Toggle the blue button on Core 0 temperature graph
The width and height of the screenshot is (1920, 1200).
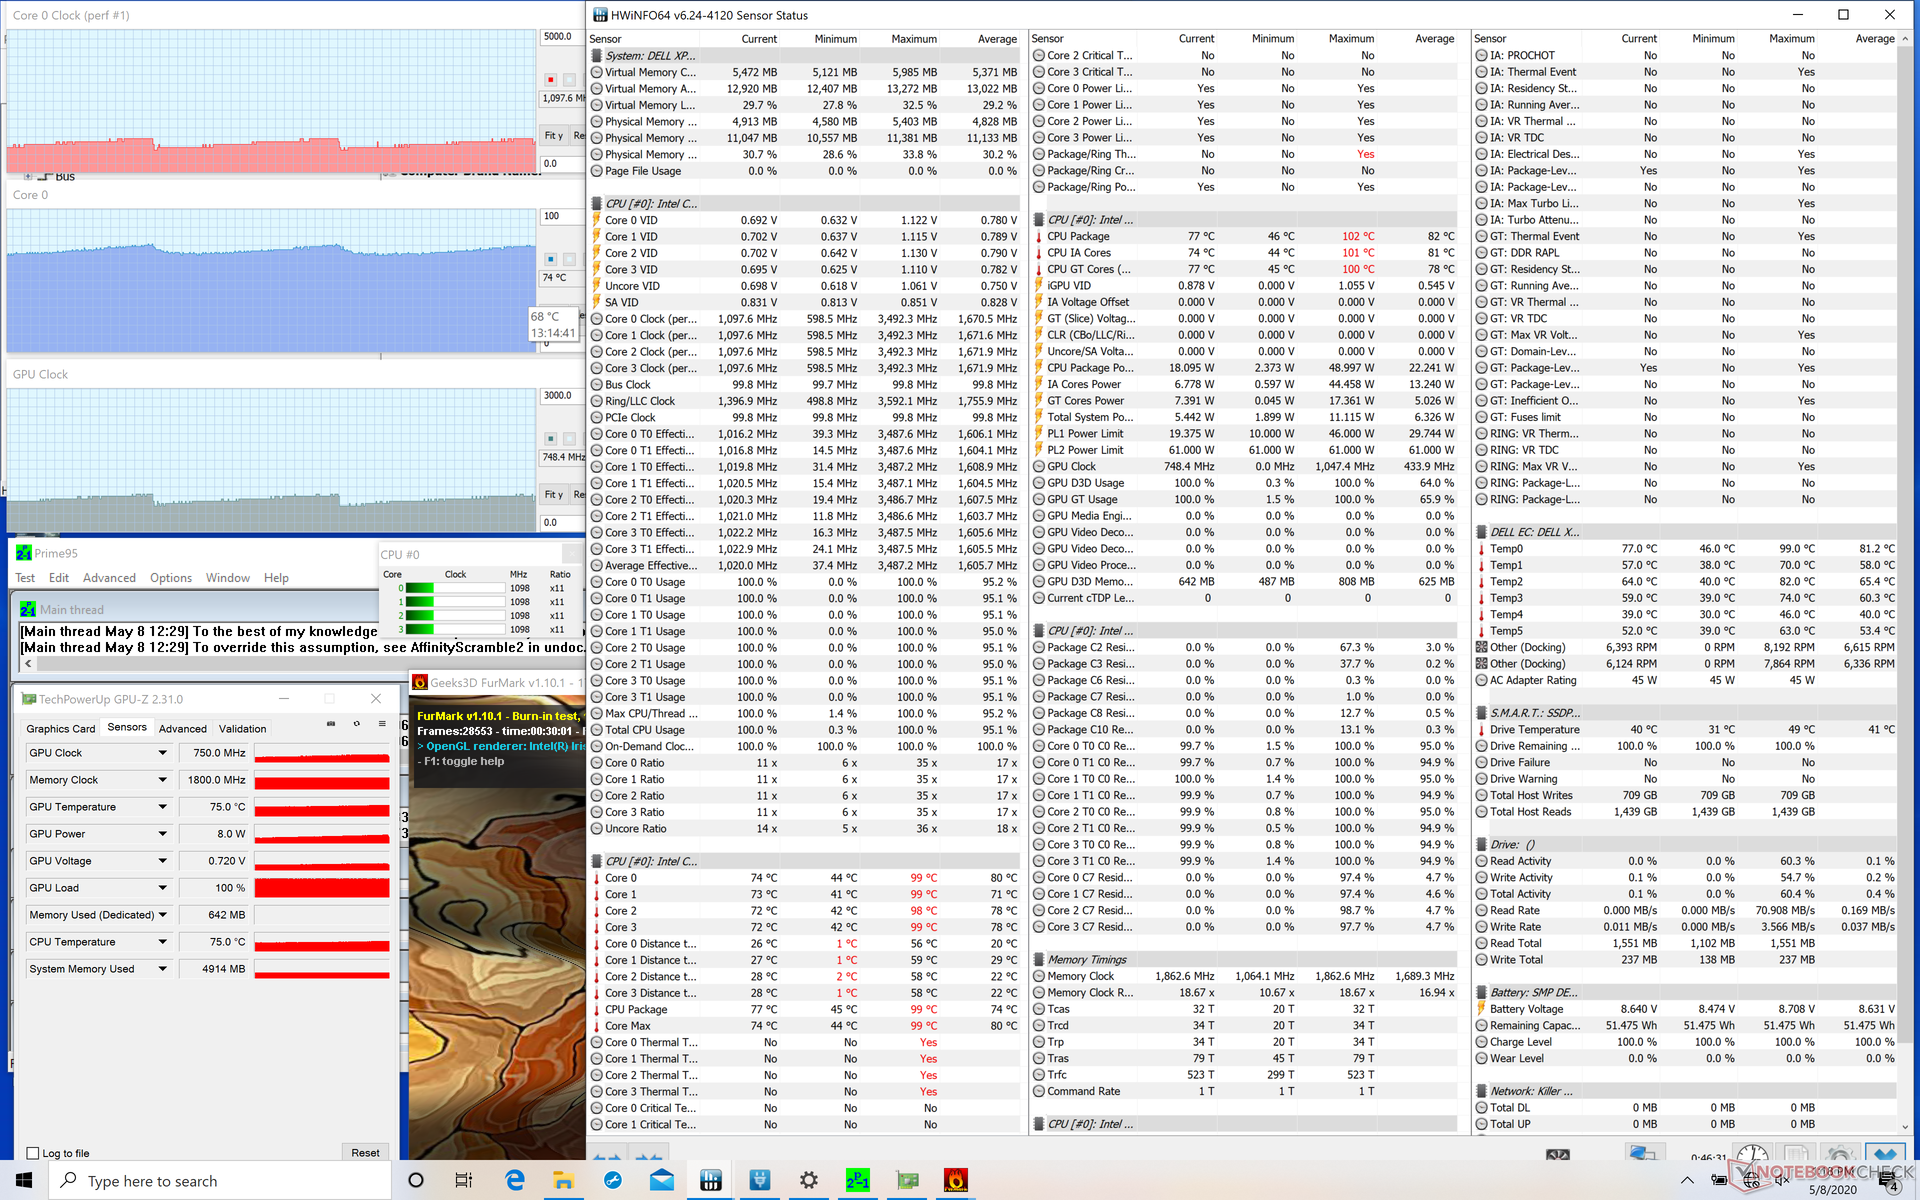[550, 259]
